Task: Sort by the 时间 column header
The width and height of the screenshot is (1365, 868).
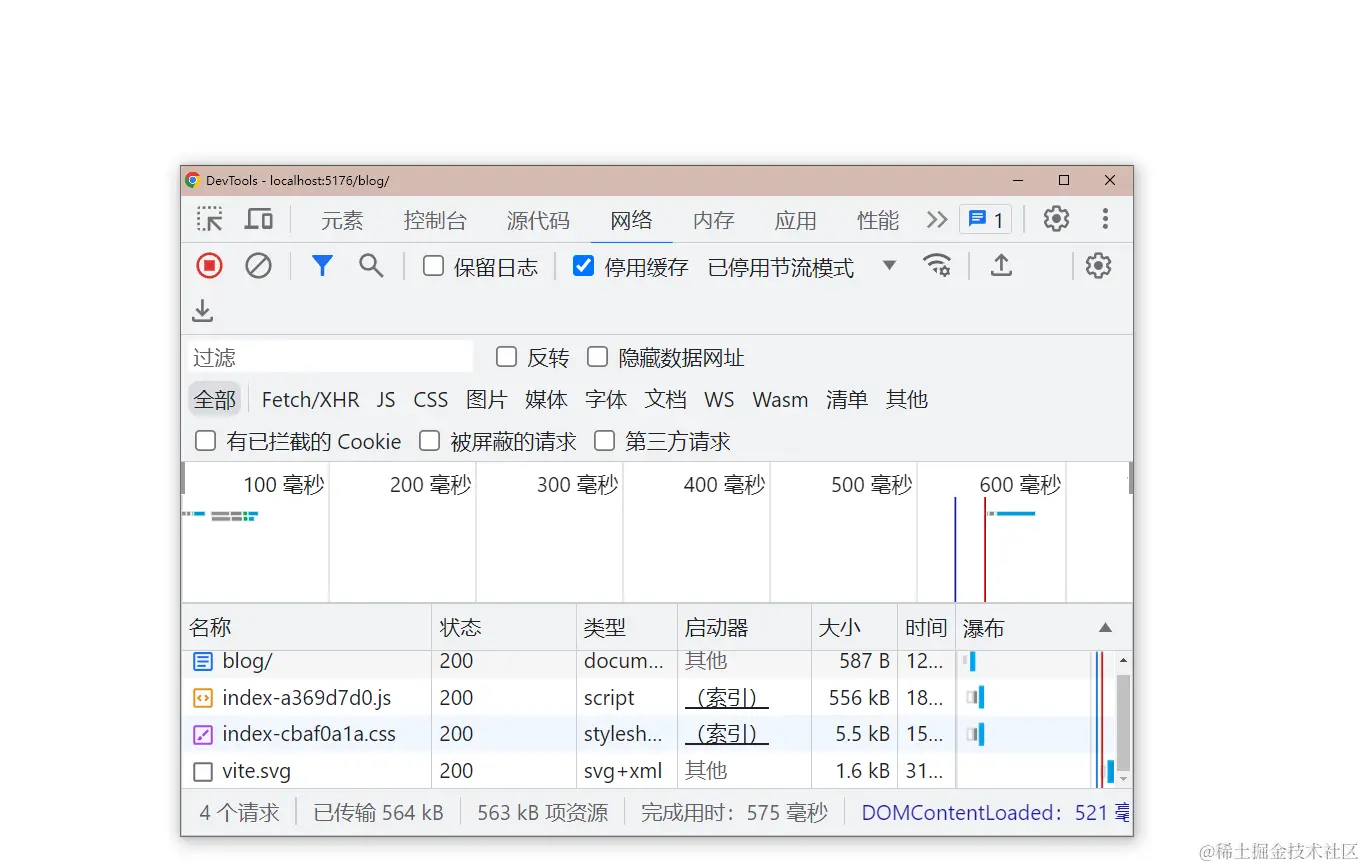Action: click(926, 627)
